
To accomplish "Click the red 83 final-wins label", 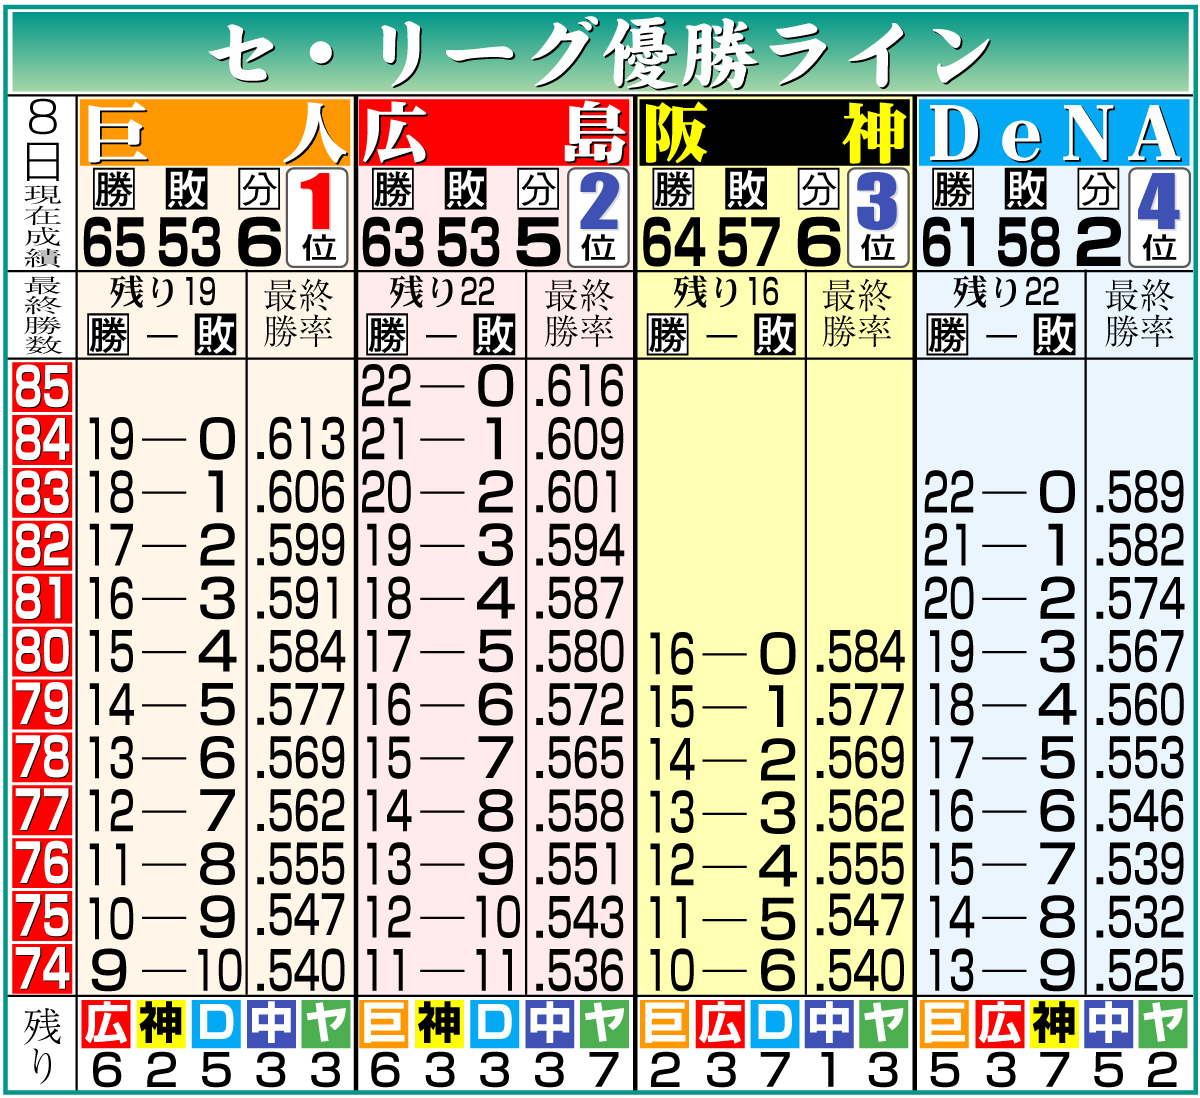I will tap(42, 493).
